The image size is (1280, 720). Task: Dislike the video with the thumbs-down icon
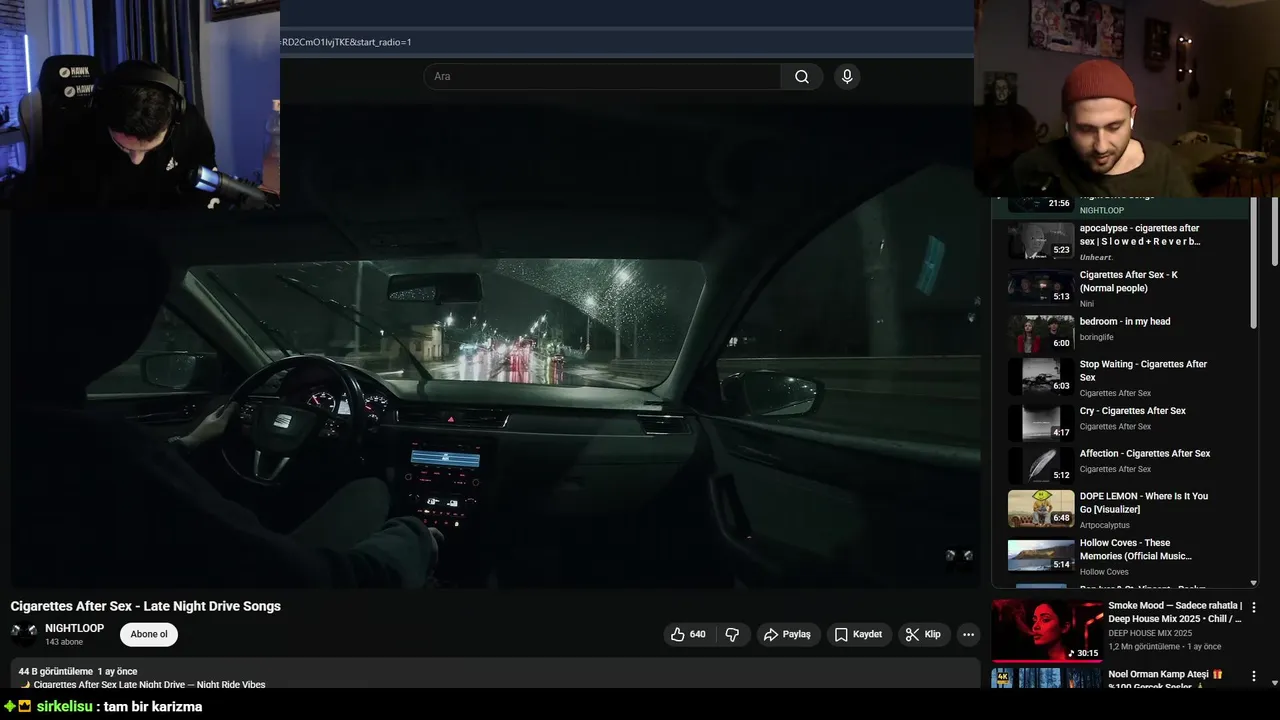[x=732, y=634]
